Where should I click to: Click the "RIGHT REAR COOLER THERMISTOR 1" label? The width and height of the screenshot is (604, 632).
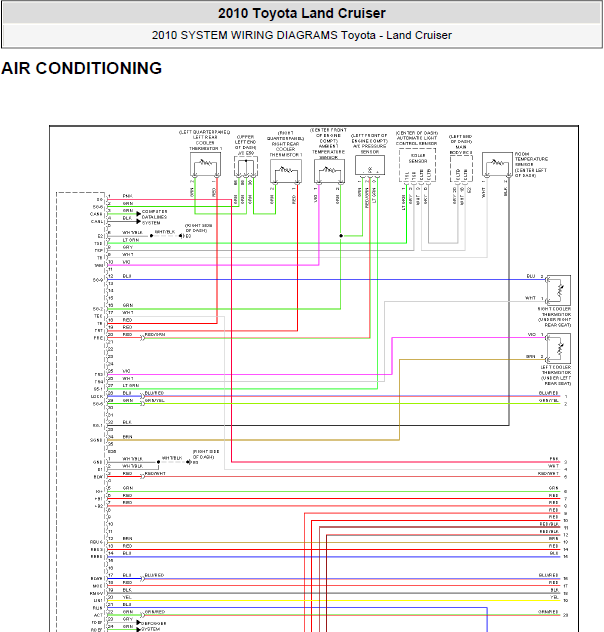click(x=286, y=149)
